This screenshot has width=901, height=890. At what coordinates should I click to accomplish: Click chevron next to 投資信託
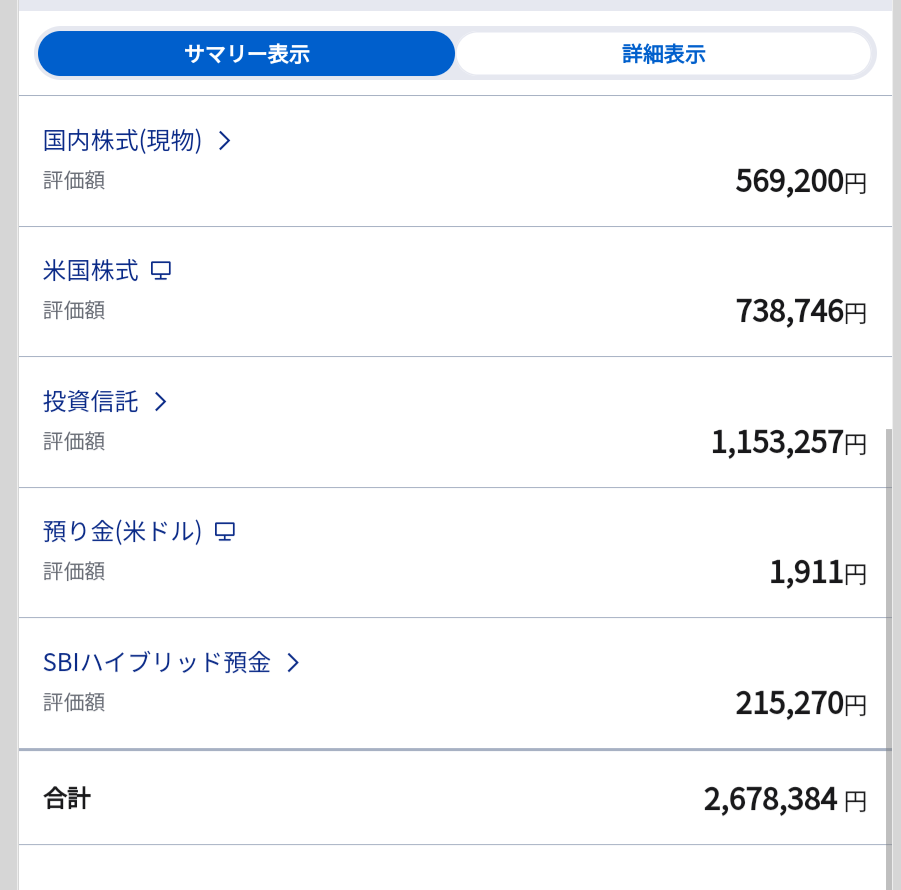(161, 401)
